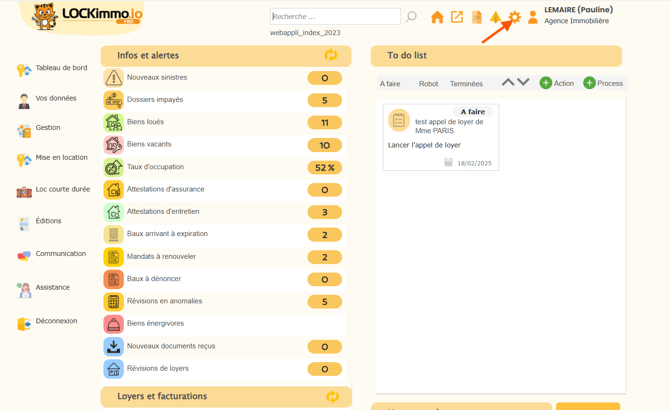The width and height of the screenshot is (670, 410).
Task: Open the test appel de loyer task card
Action: [441, 136]
